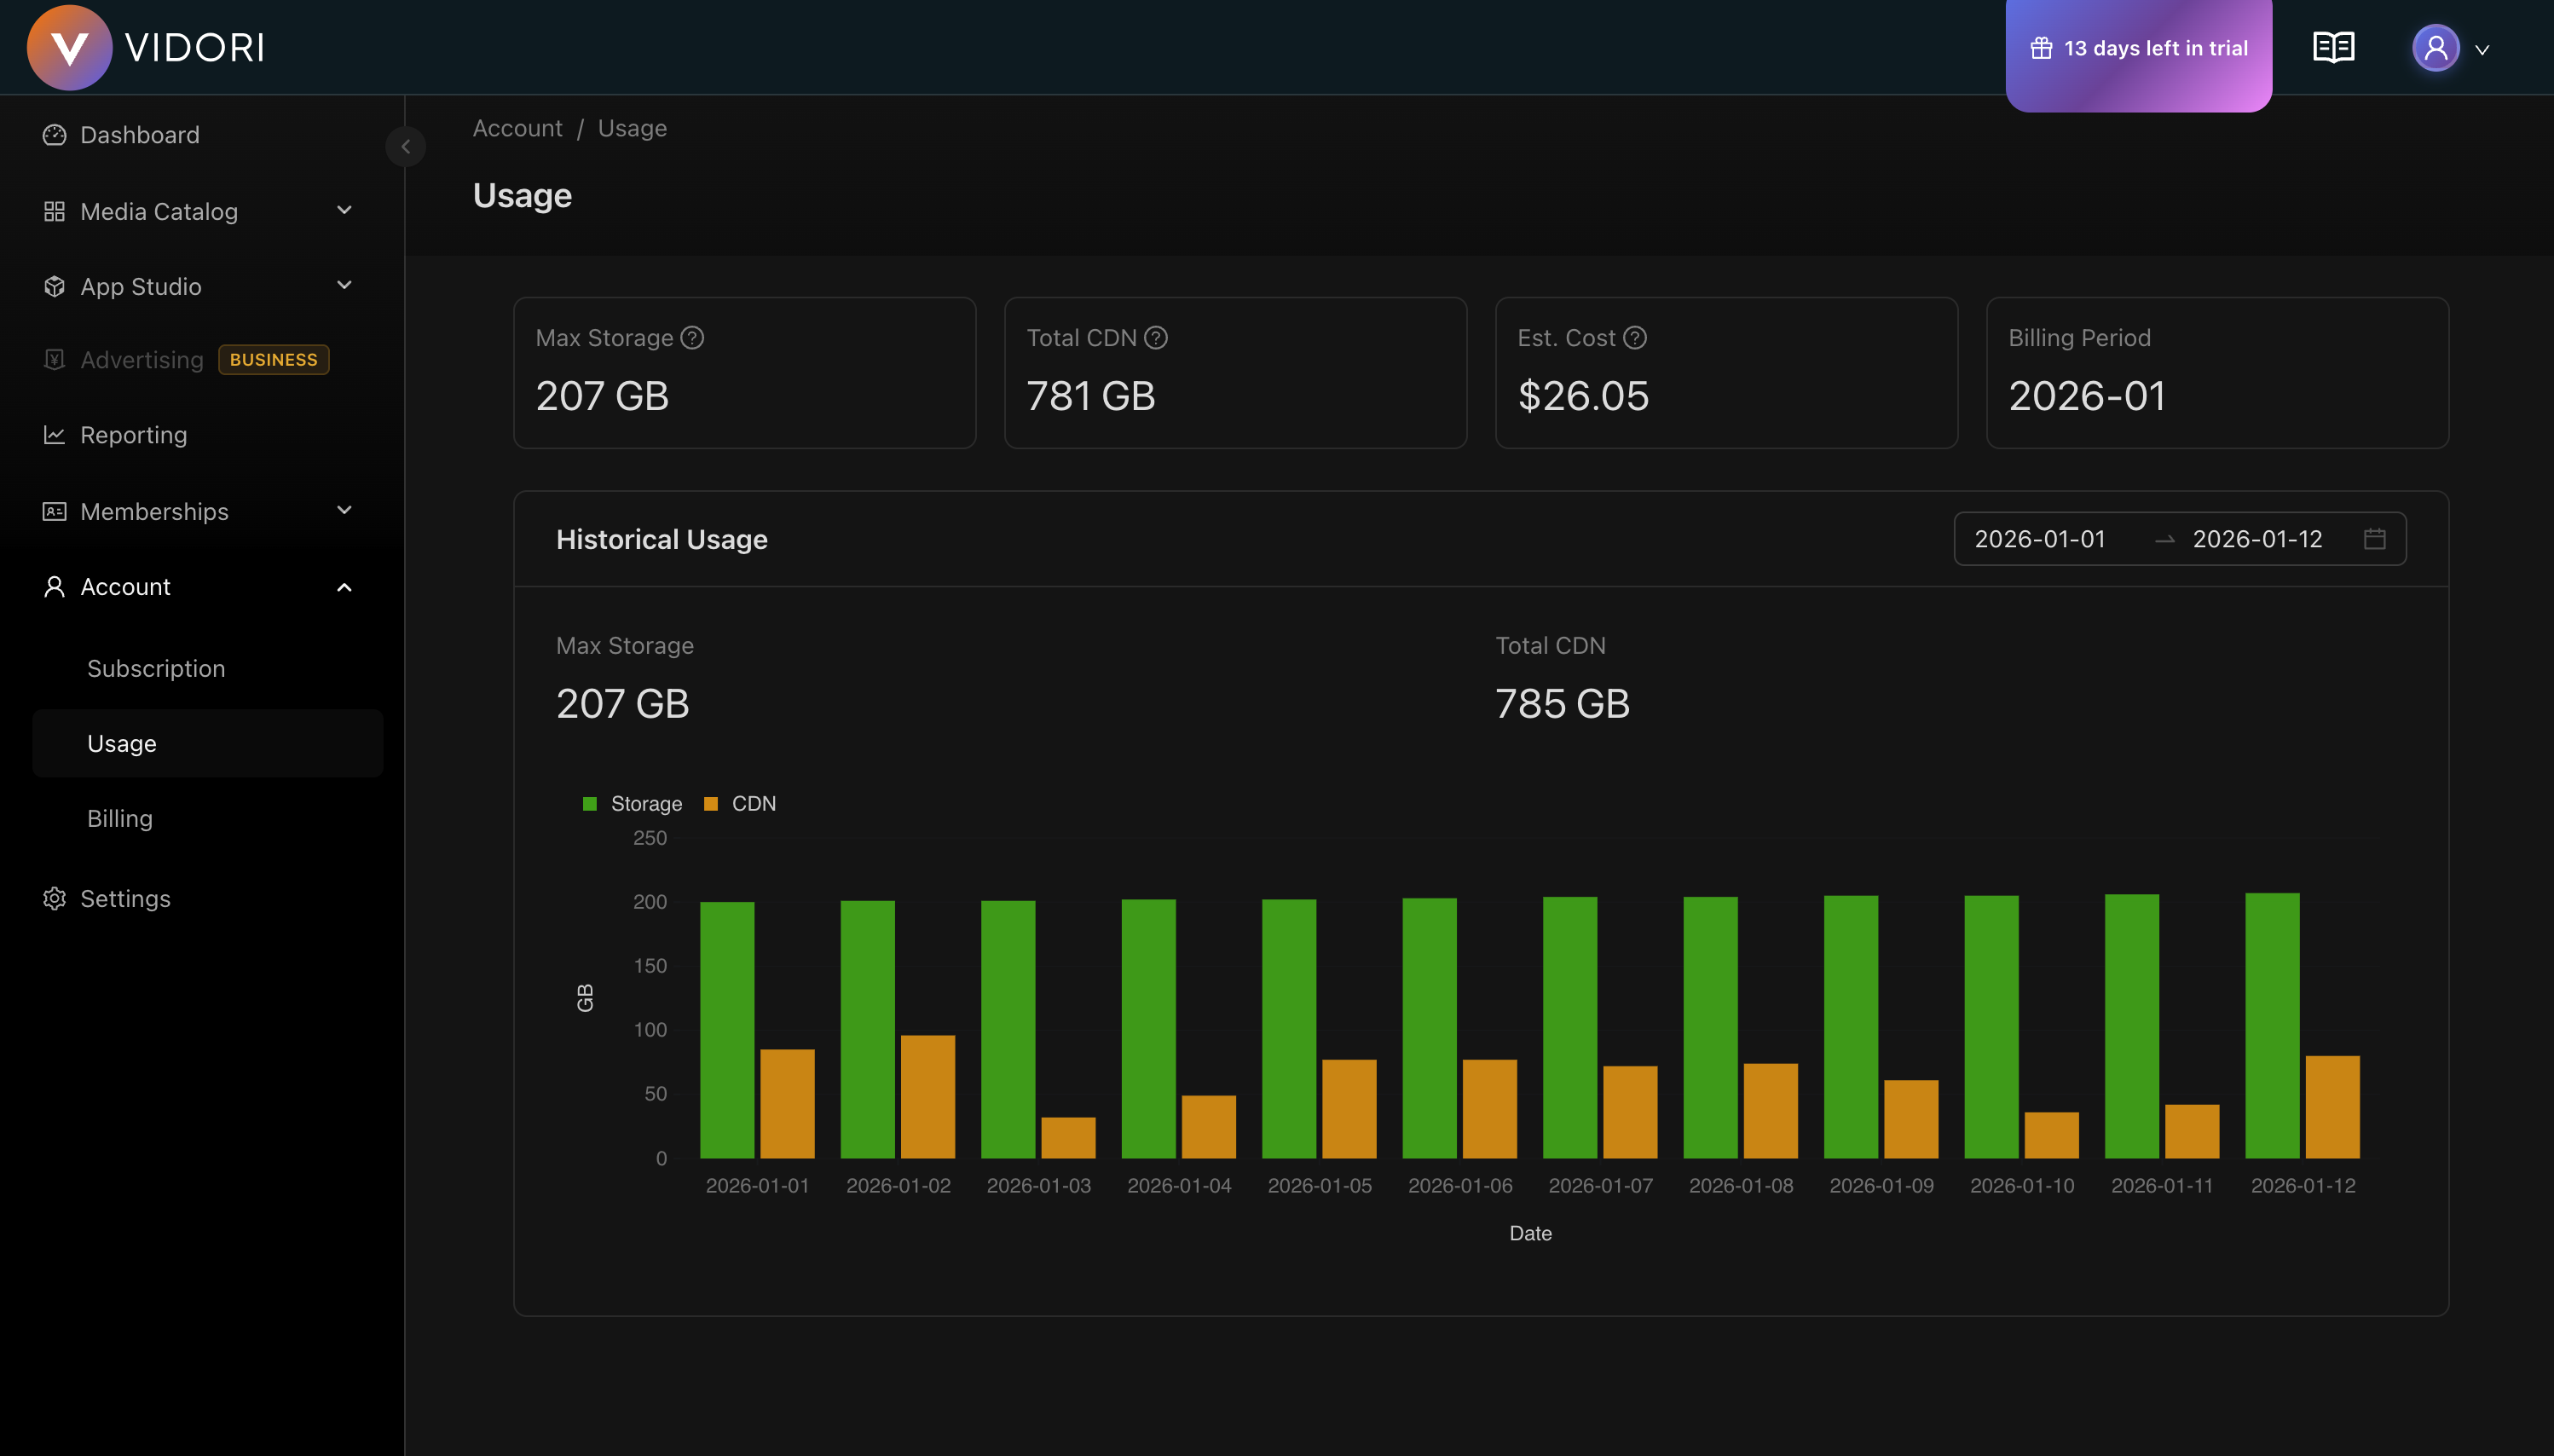Open App Studio via its cube icon
The height and width of the screenshot is (1456, 2554).
pos(54,286)
